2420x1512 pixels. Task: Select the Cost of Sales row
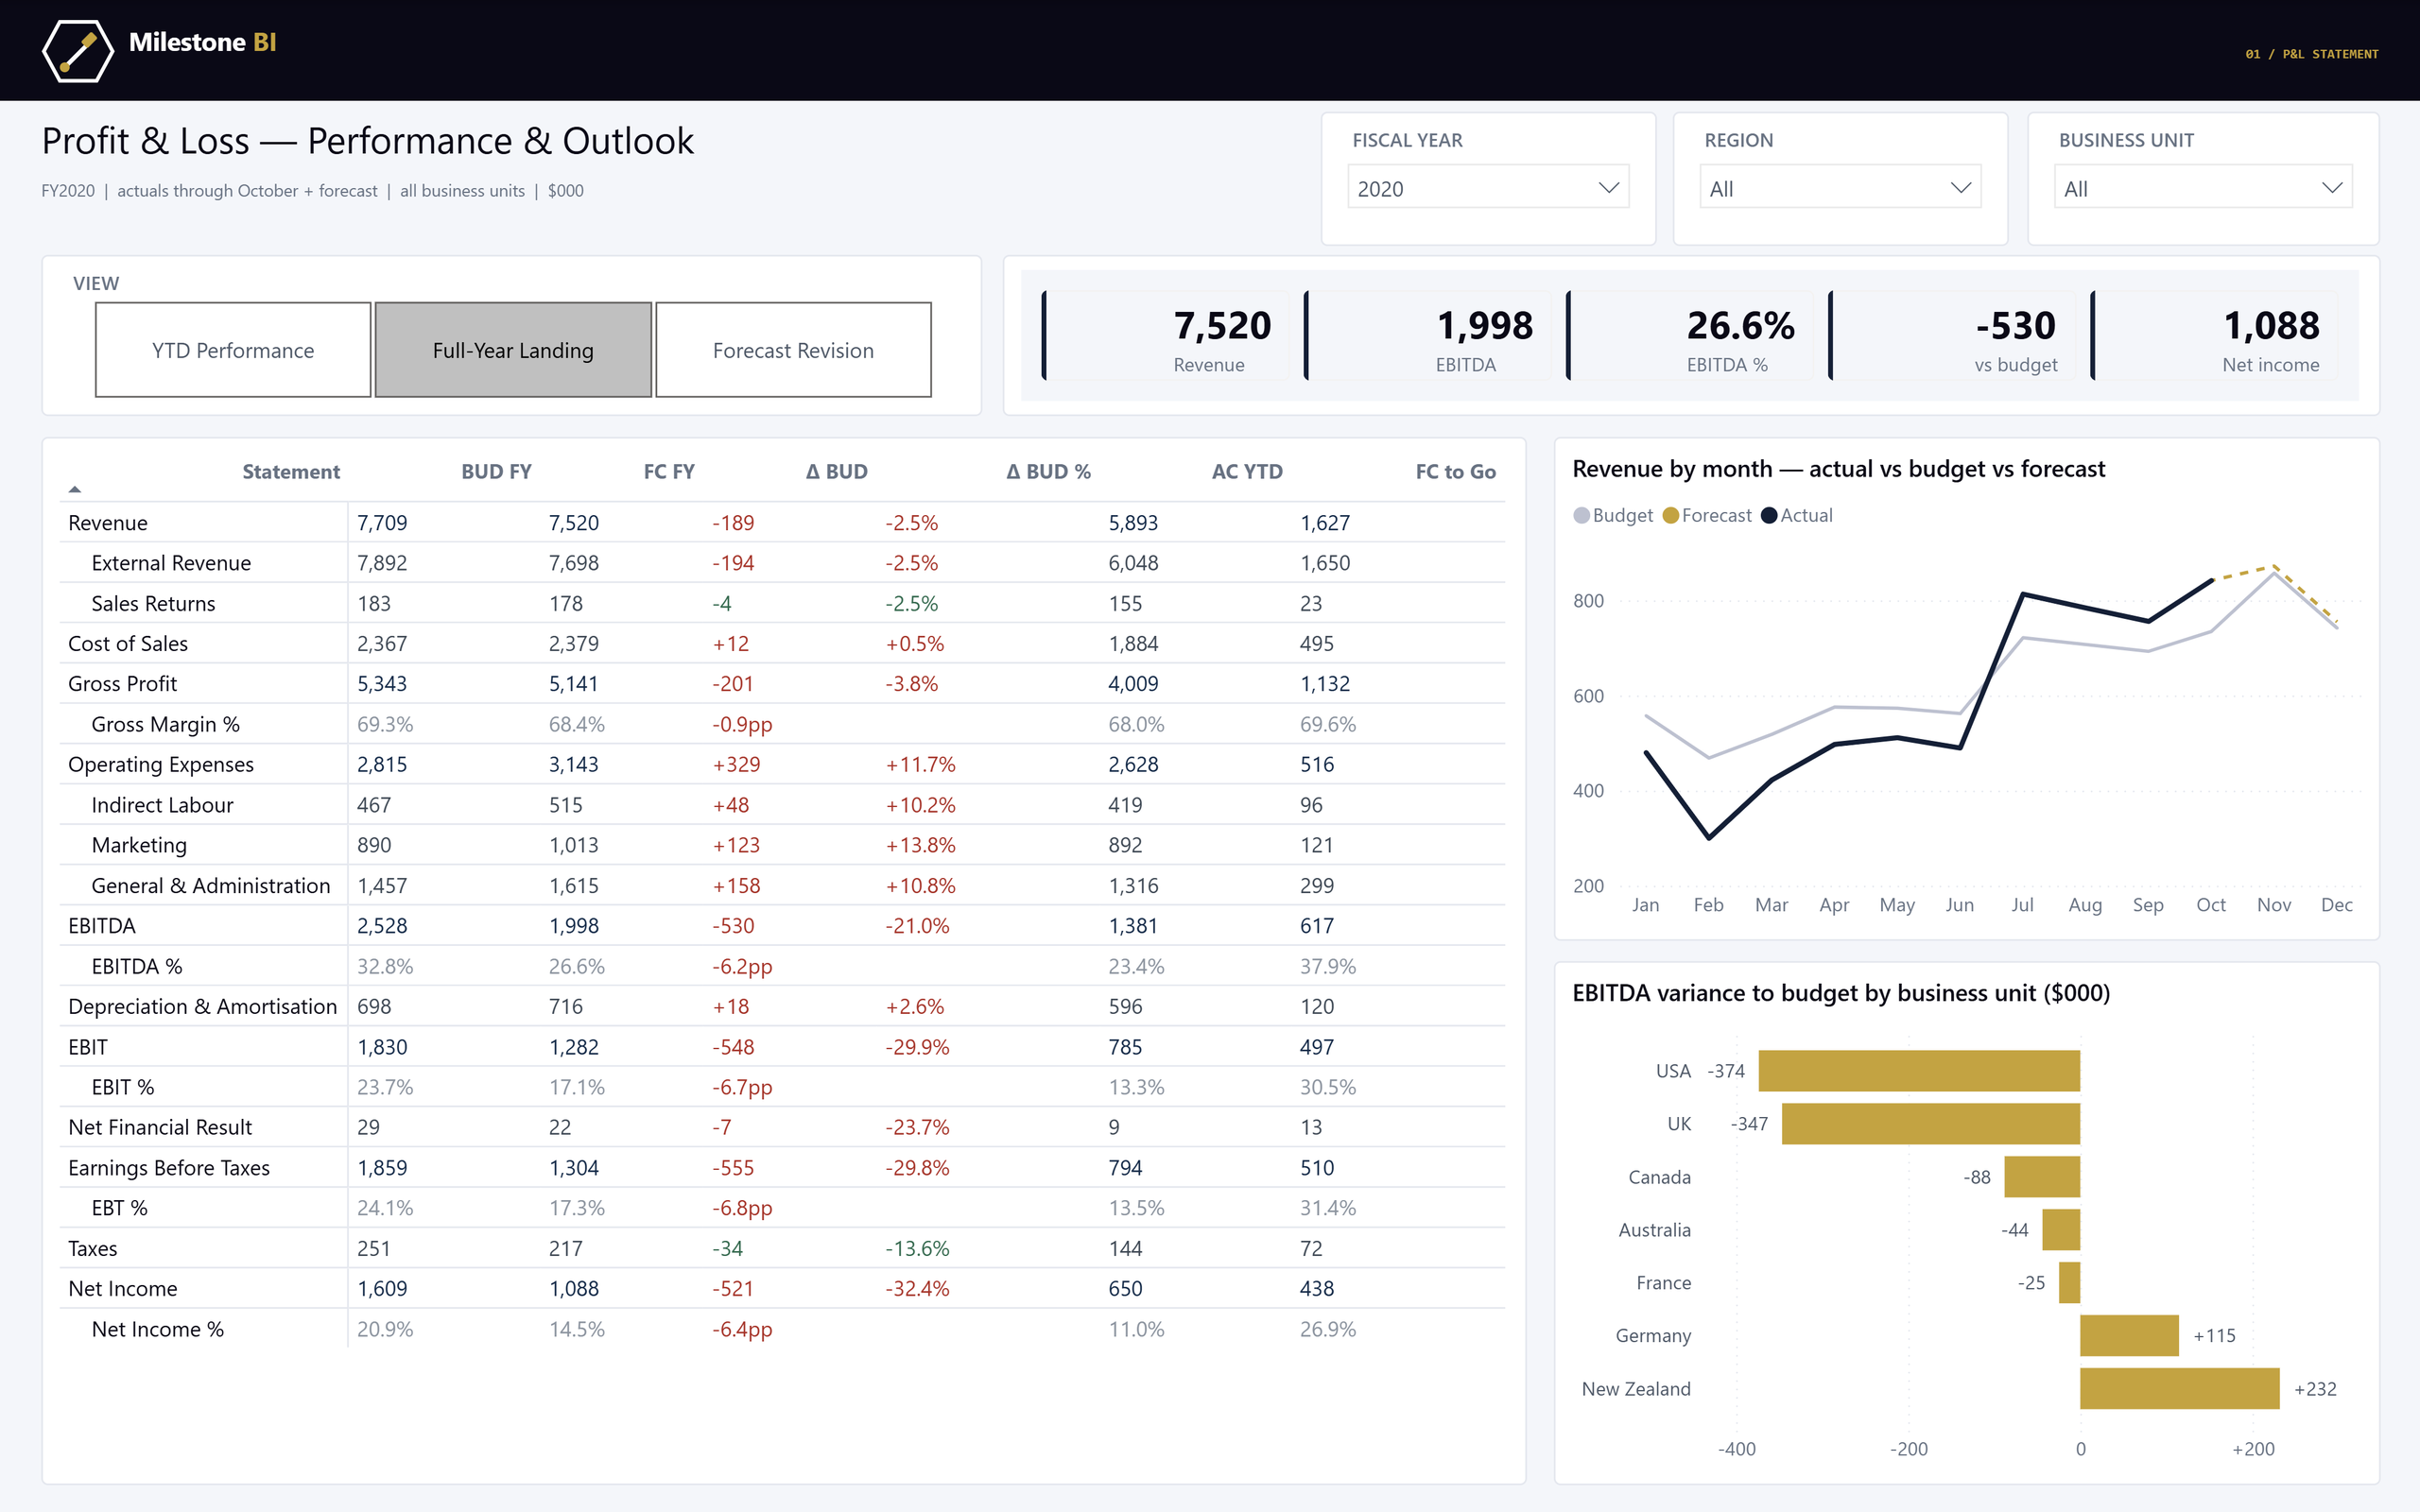782,643
